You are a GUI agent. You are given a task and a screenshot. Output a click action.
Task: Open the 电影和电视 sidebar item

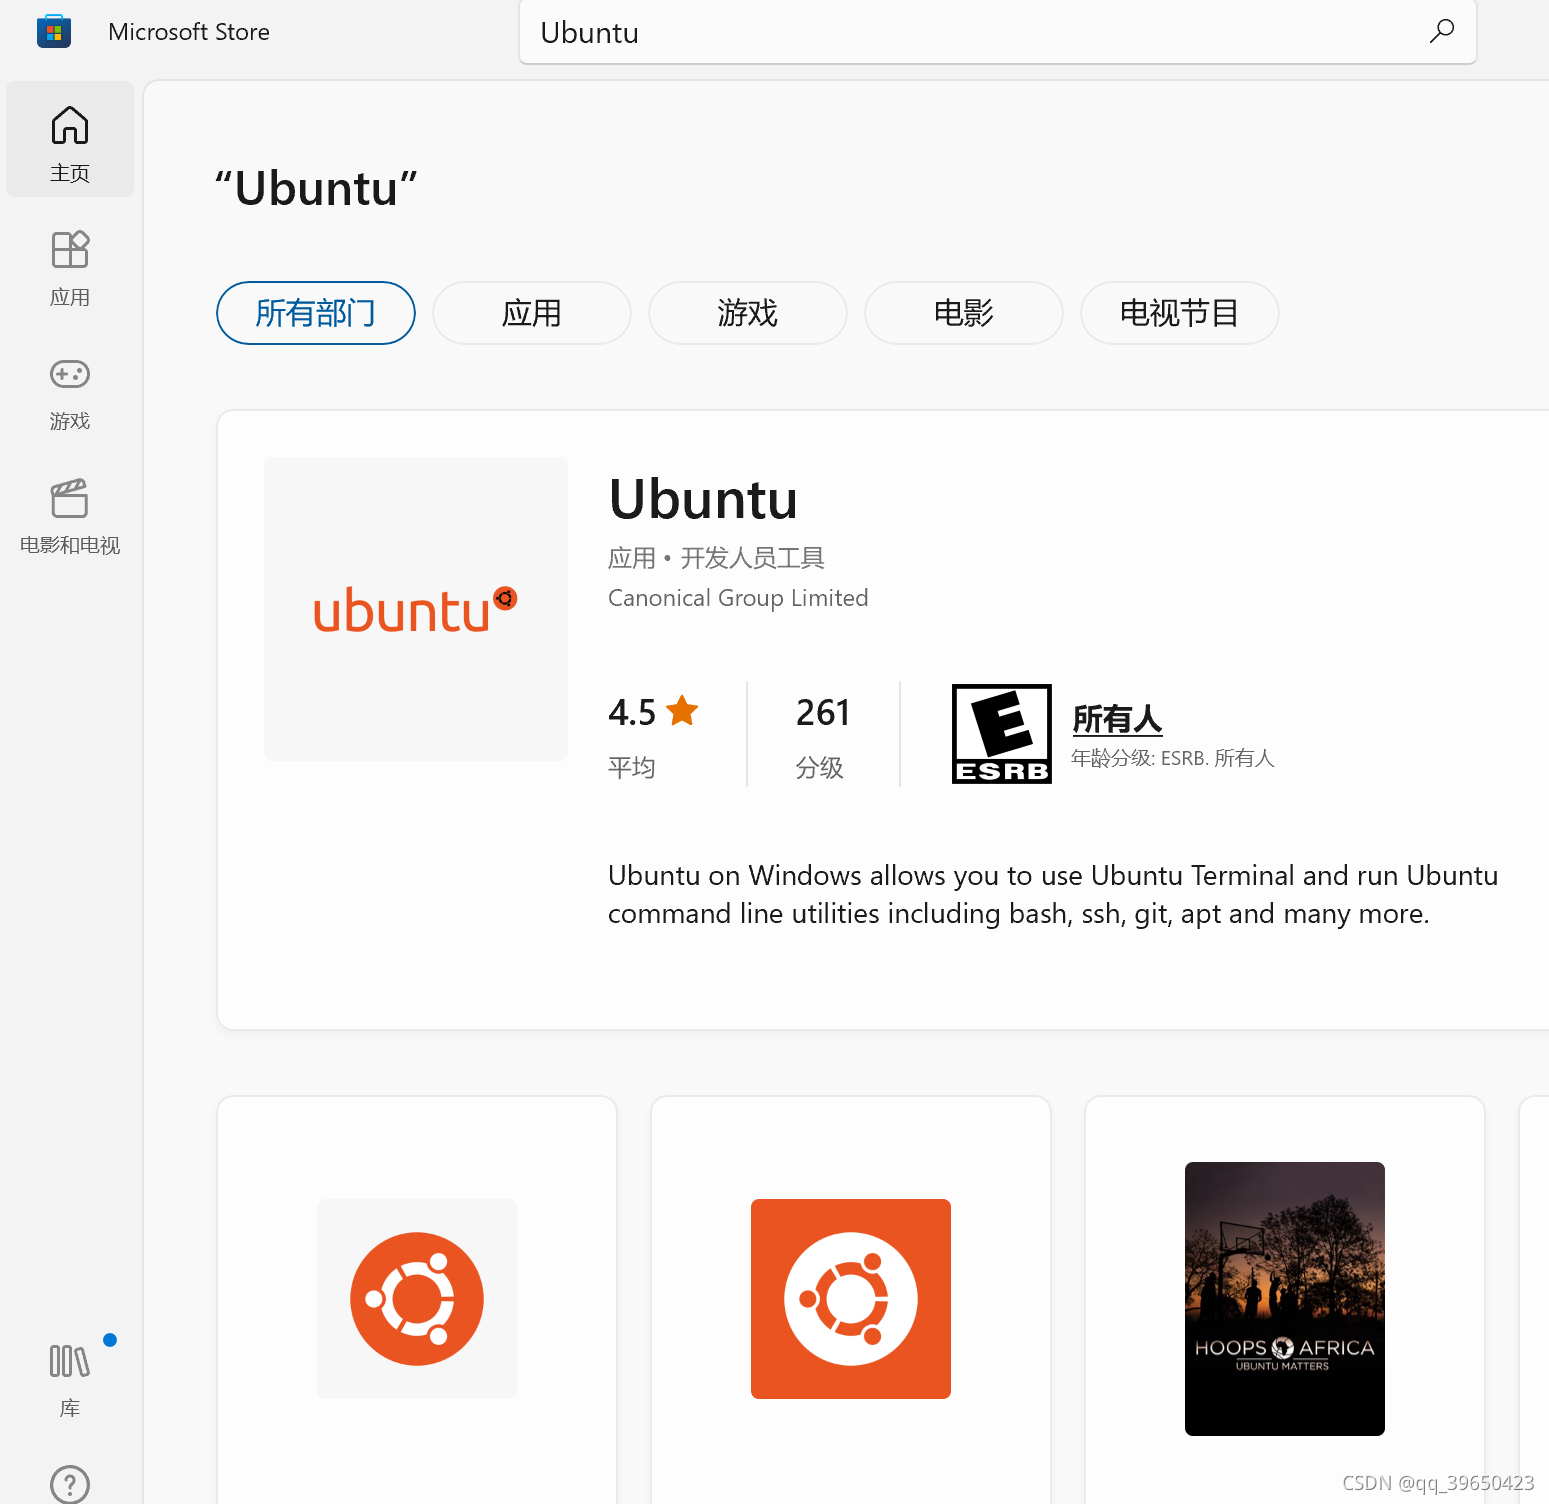click(70, 516)
